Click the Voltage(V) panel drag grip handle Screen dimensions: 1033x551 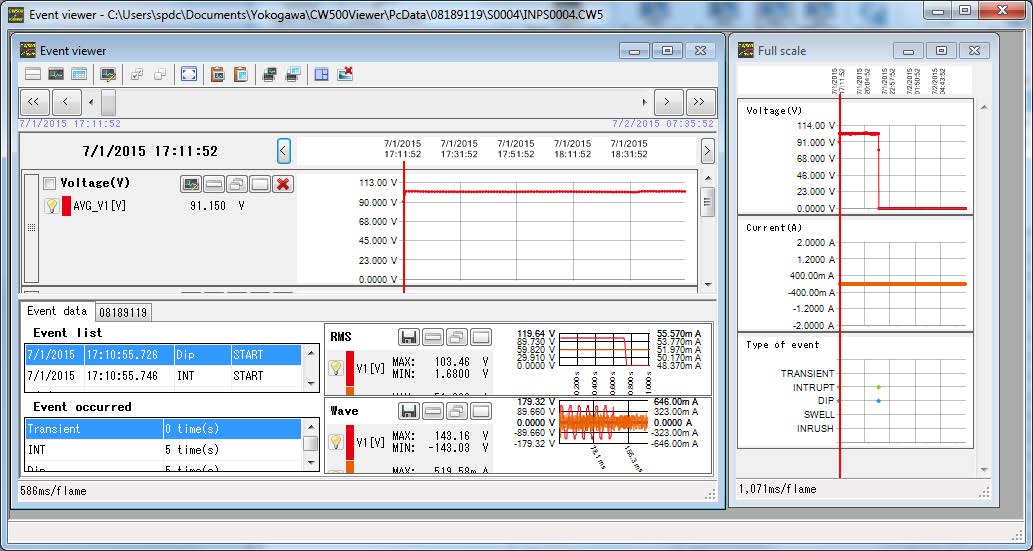[31, 226]
